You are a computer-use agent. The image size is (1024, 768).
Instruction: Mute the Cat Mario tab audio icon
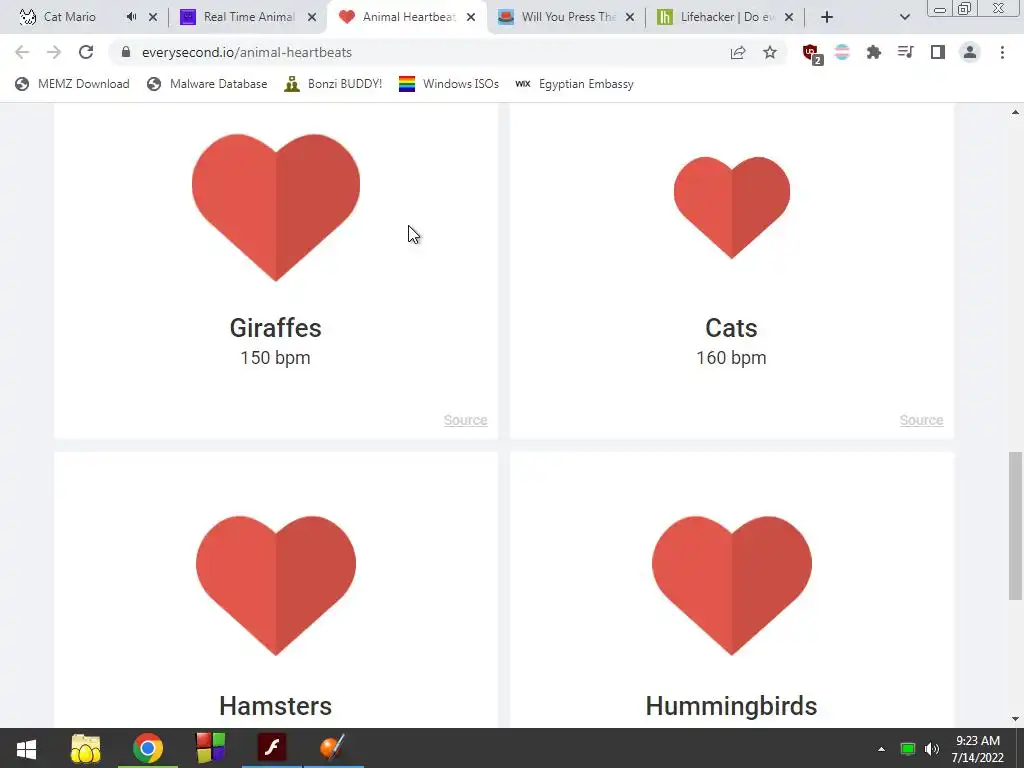pos(131,17)
